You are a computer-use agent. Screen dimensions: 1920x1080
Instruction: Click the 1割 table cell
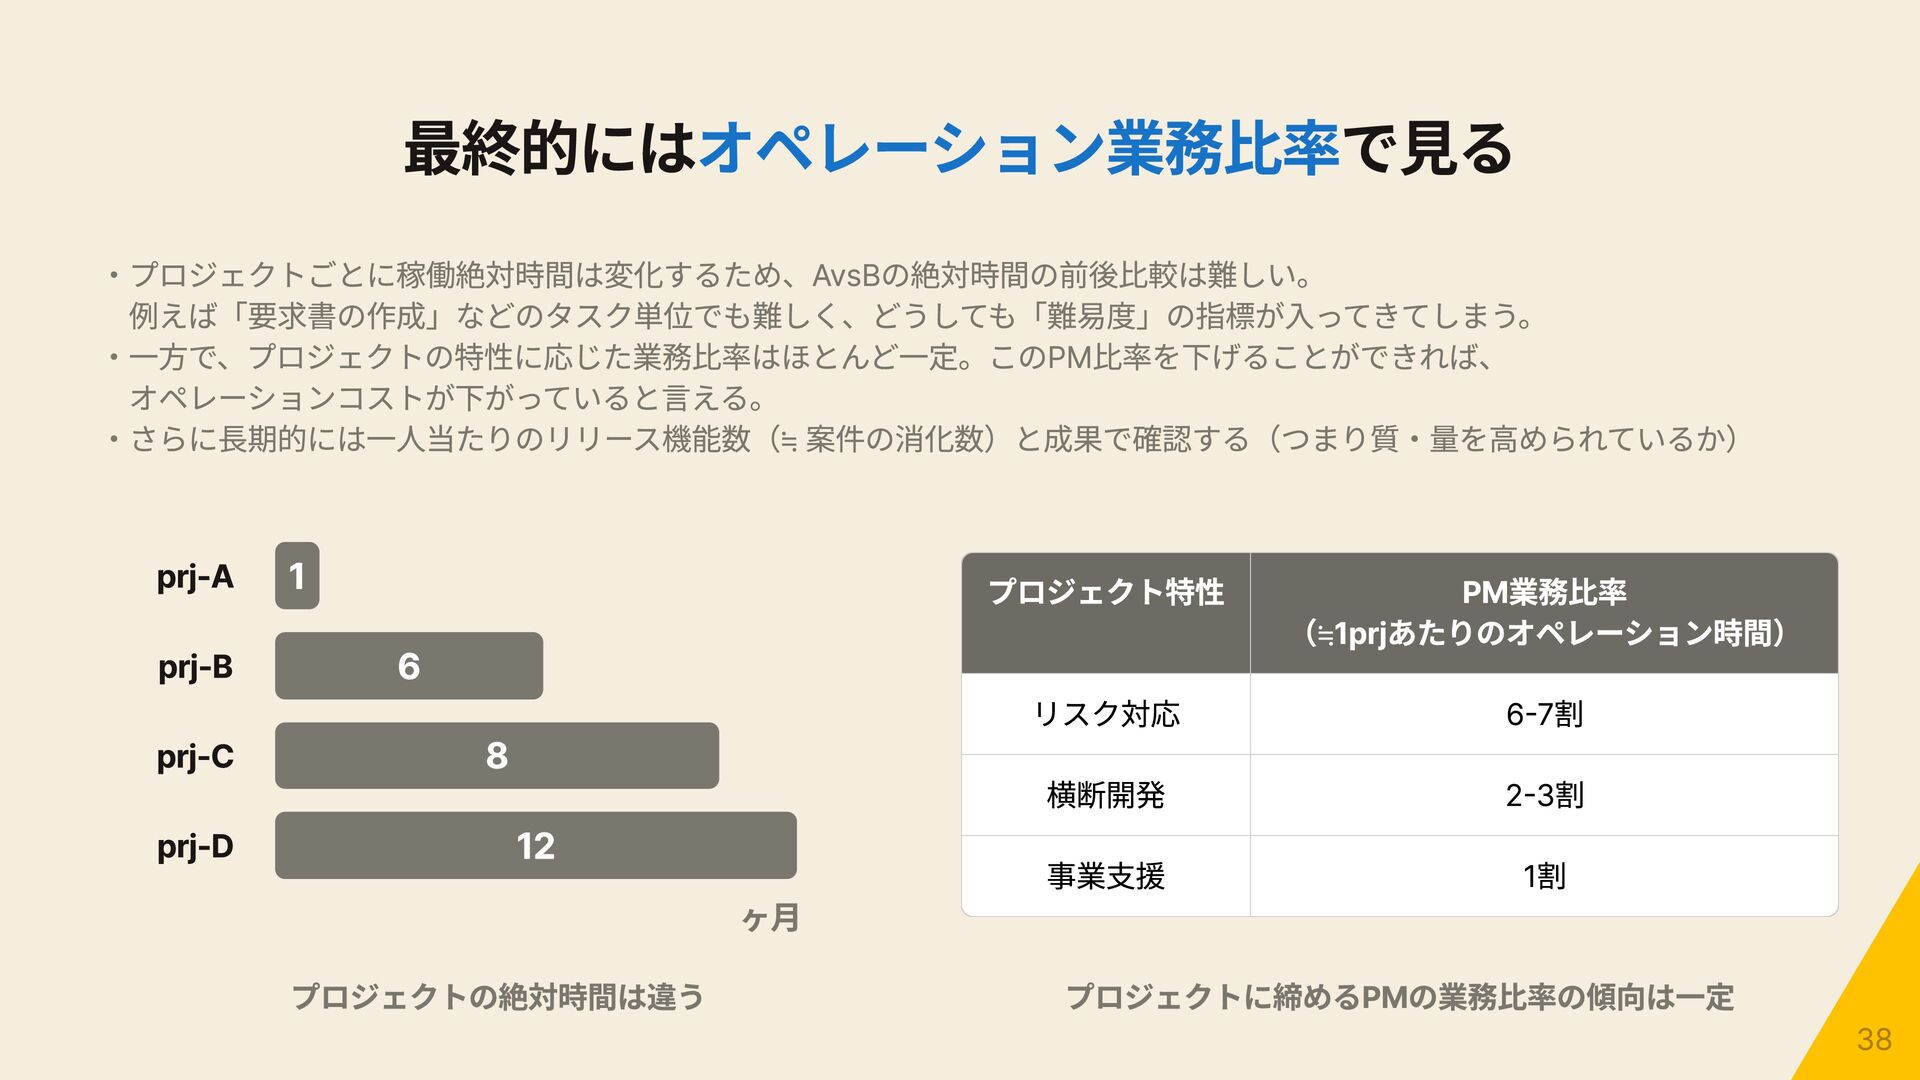click(1544, 876)
